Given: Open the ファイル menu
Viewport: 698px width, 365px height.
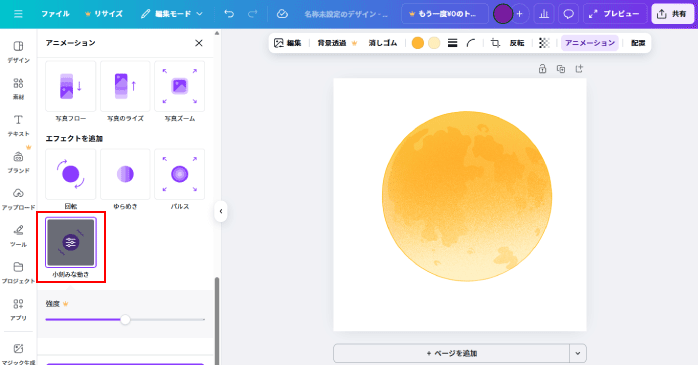Looking at the screenshot, I should click(x=55, y=14).
